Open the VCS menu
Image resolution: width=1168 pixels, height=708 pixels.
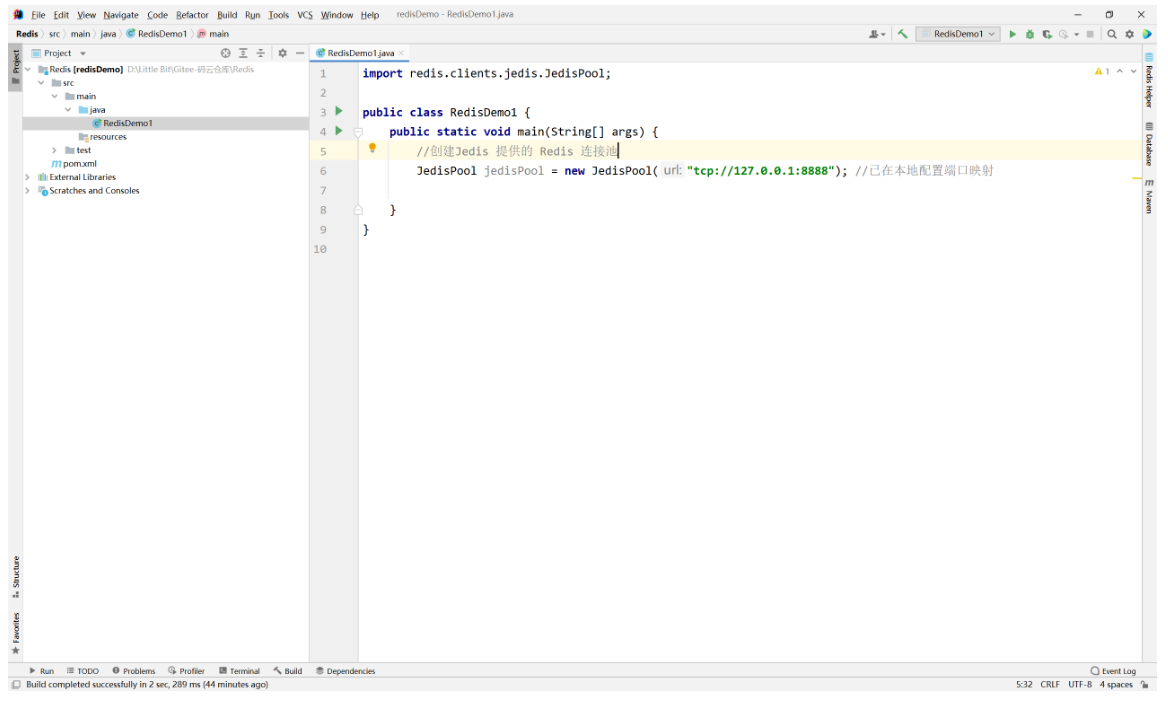tap(305, 15)
